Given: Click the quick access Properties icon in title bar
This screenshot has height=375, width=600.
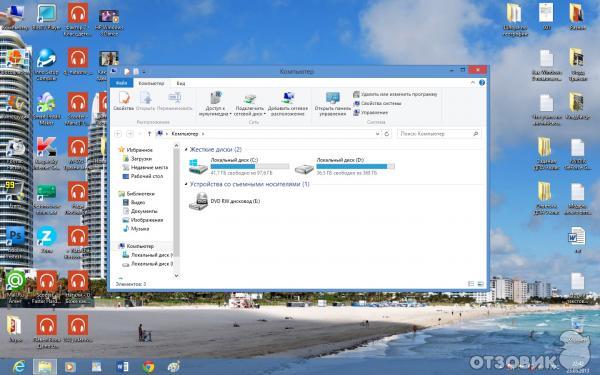Looking at the screenshot, I should (x=127, y=72).
